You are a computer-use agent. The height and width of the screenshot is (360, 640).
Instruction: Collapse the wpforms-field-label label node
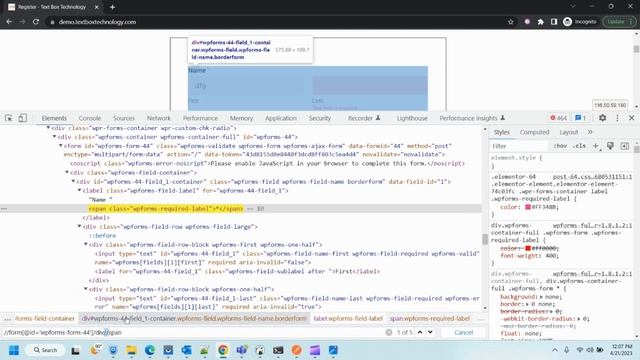point(80,191)
